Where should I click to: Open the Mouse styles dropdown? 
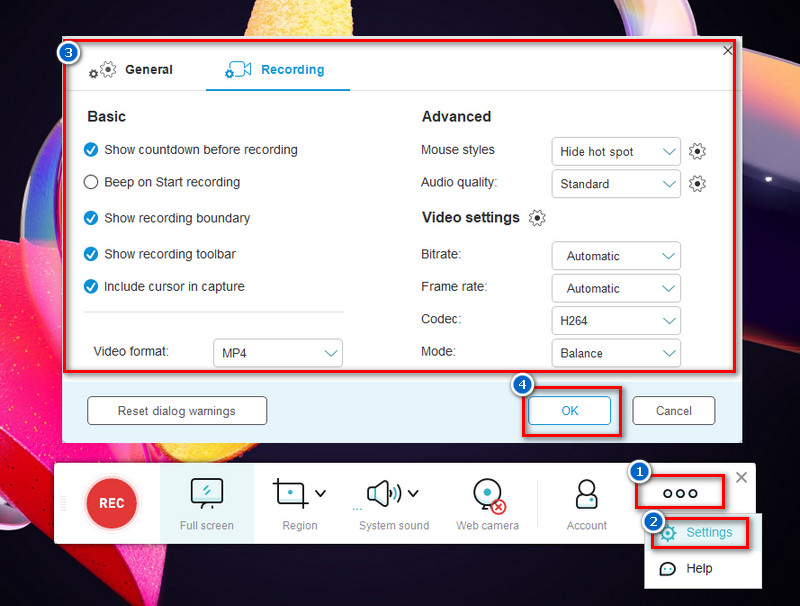(x=616, y=152)
